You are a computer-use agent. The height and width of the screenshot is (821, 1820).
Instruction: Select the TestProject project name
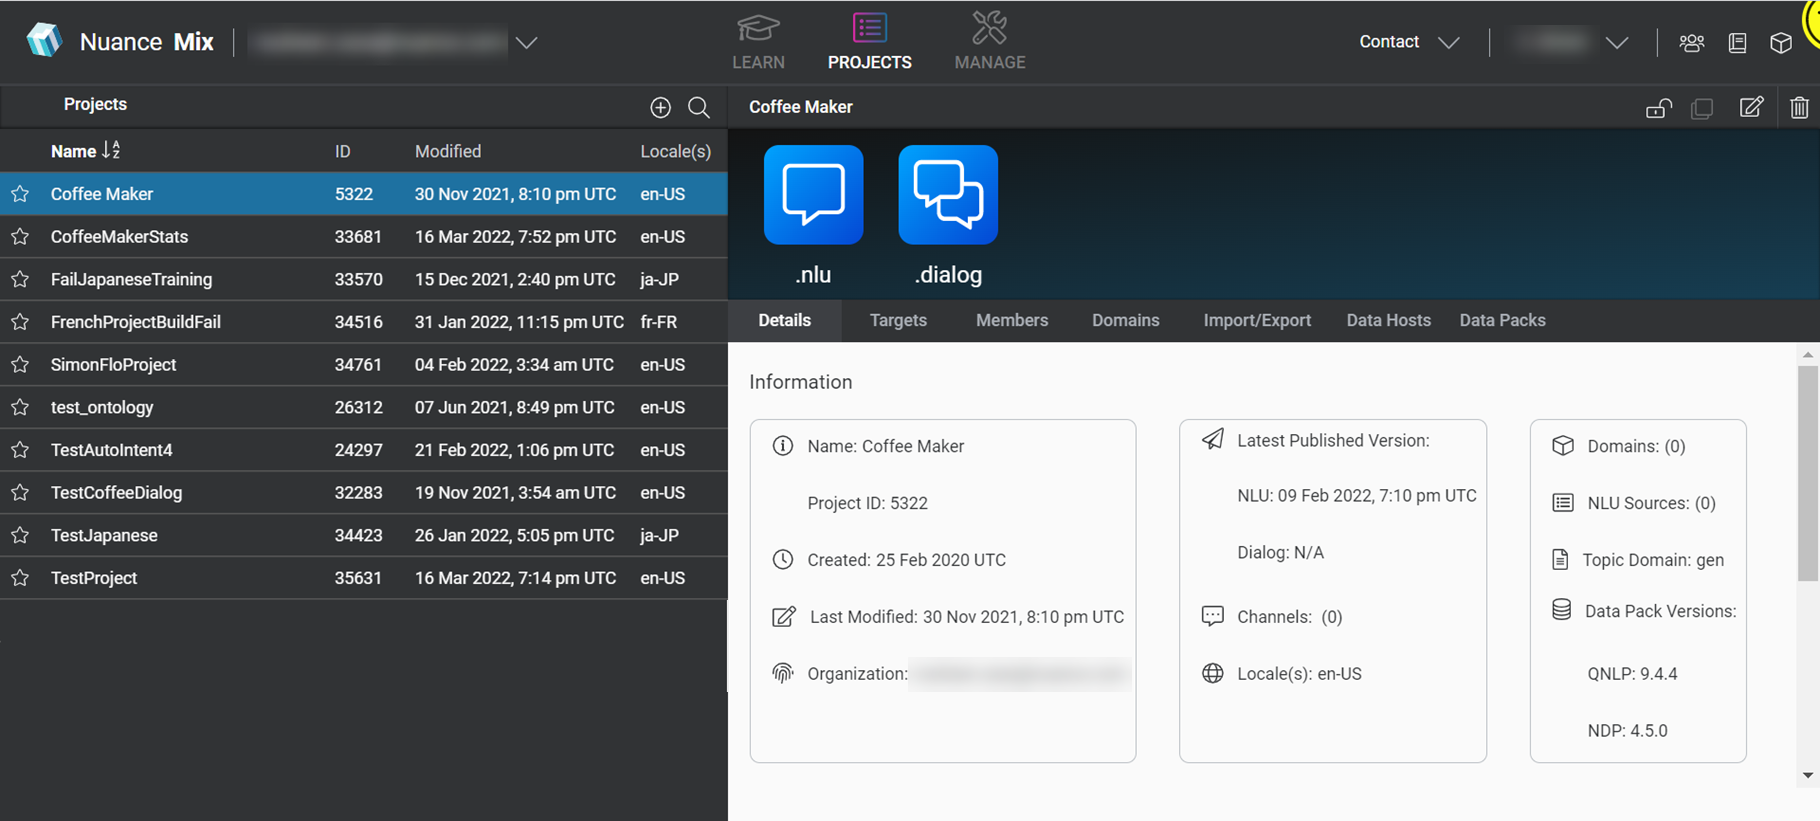pyautogui.click(x=94, y=578)
